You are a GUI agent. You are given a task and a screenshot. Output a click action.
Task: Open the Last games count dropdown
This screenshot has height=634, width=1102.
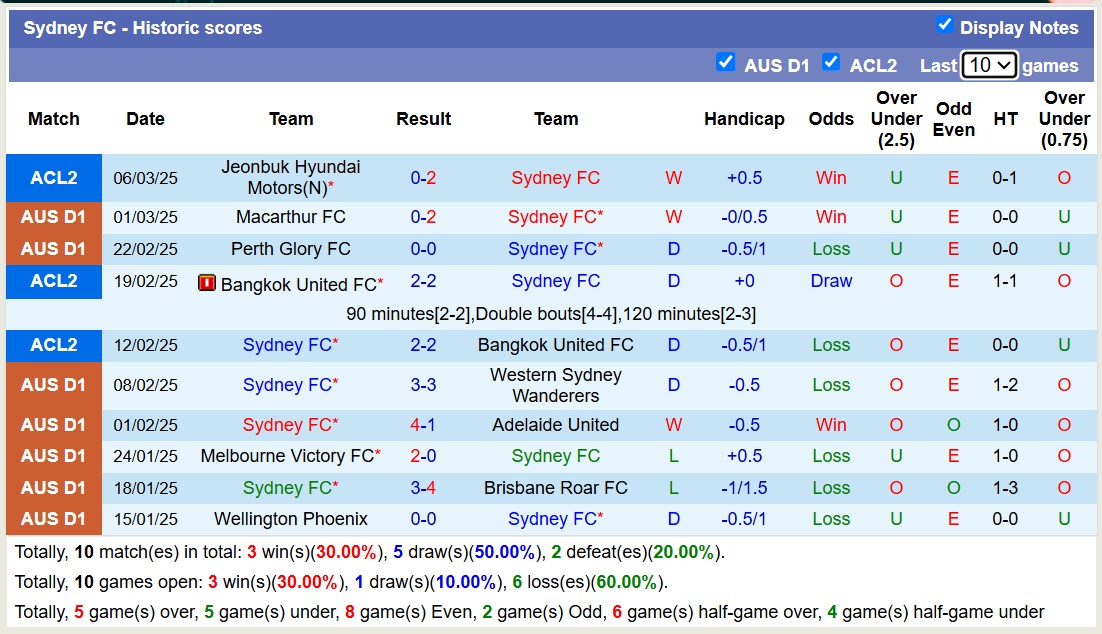tap(988, 65)
